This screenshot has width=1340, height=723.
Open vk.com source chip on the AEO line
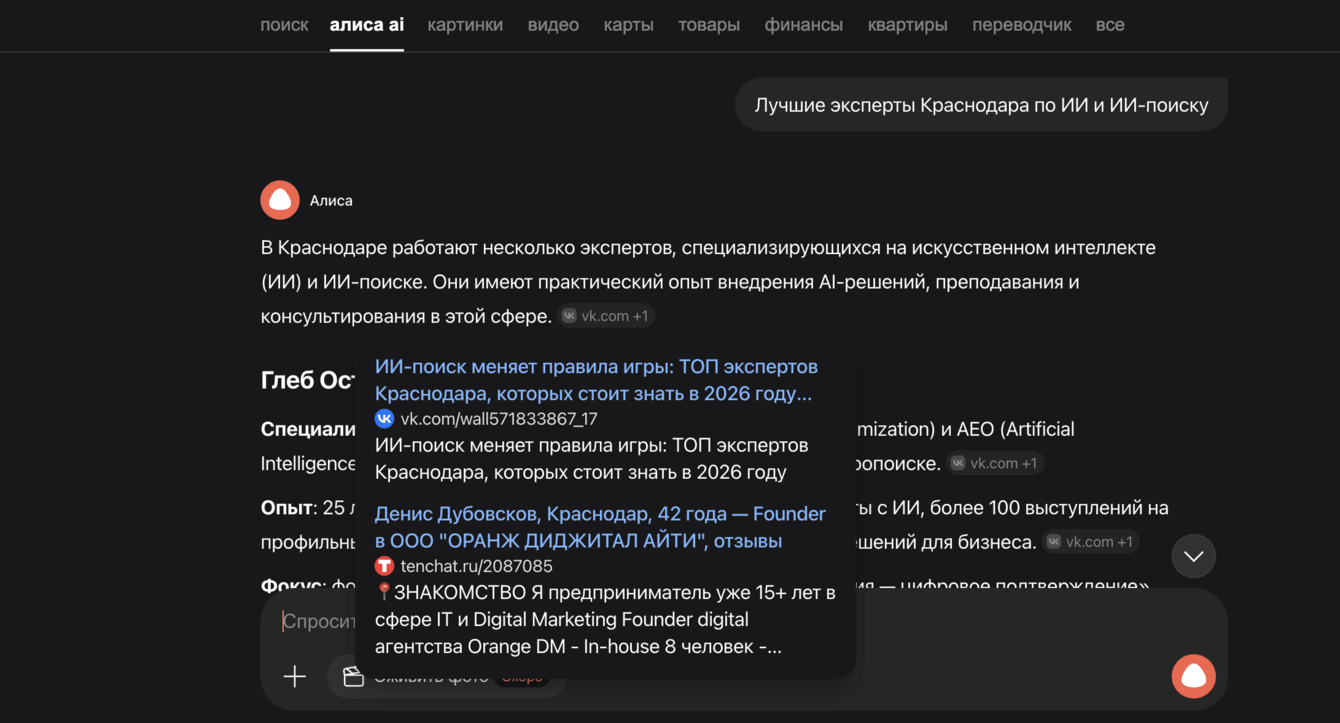994,463
